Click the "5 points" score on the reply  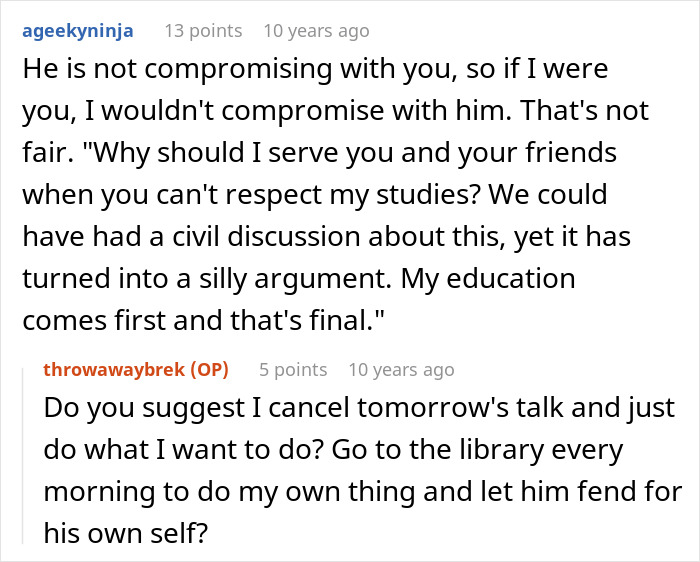coord(293,370)
